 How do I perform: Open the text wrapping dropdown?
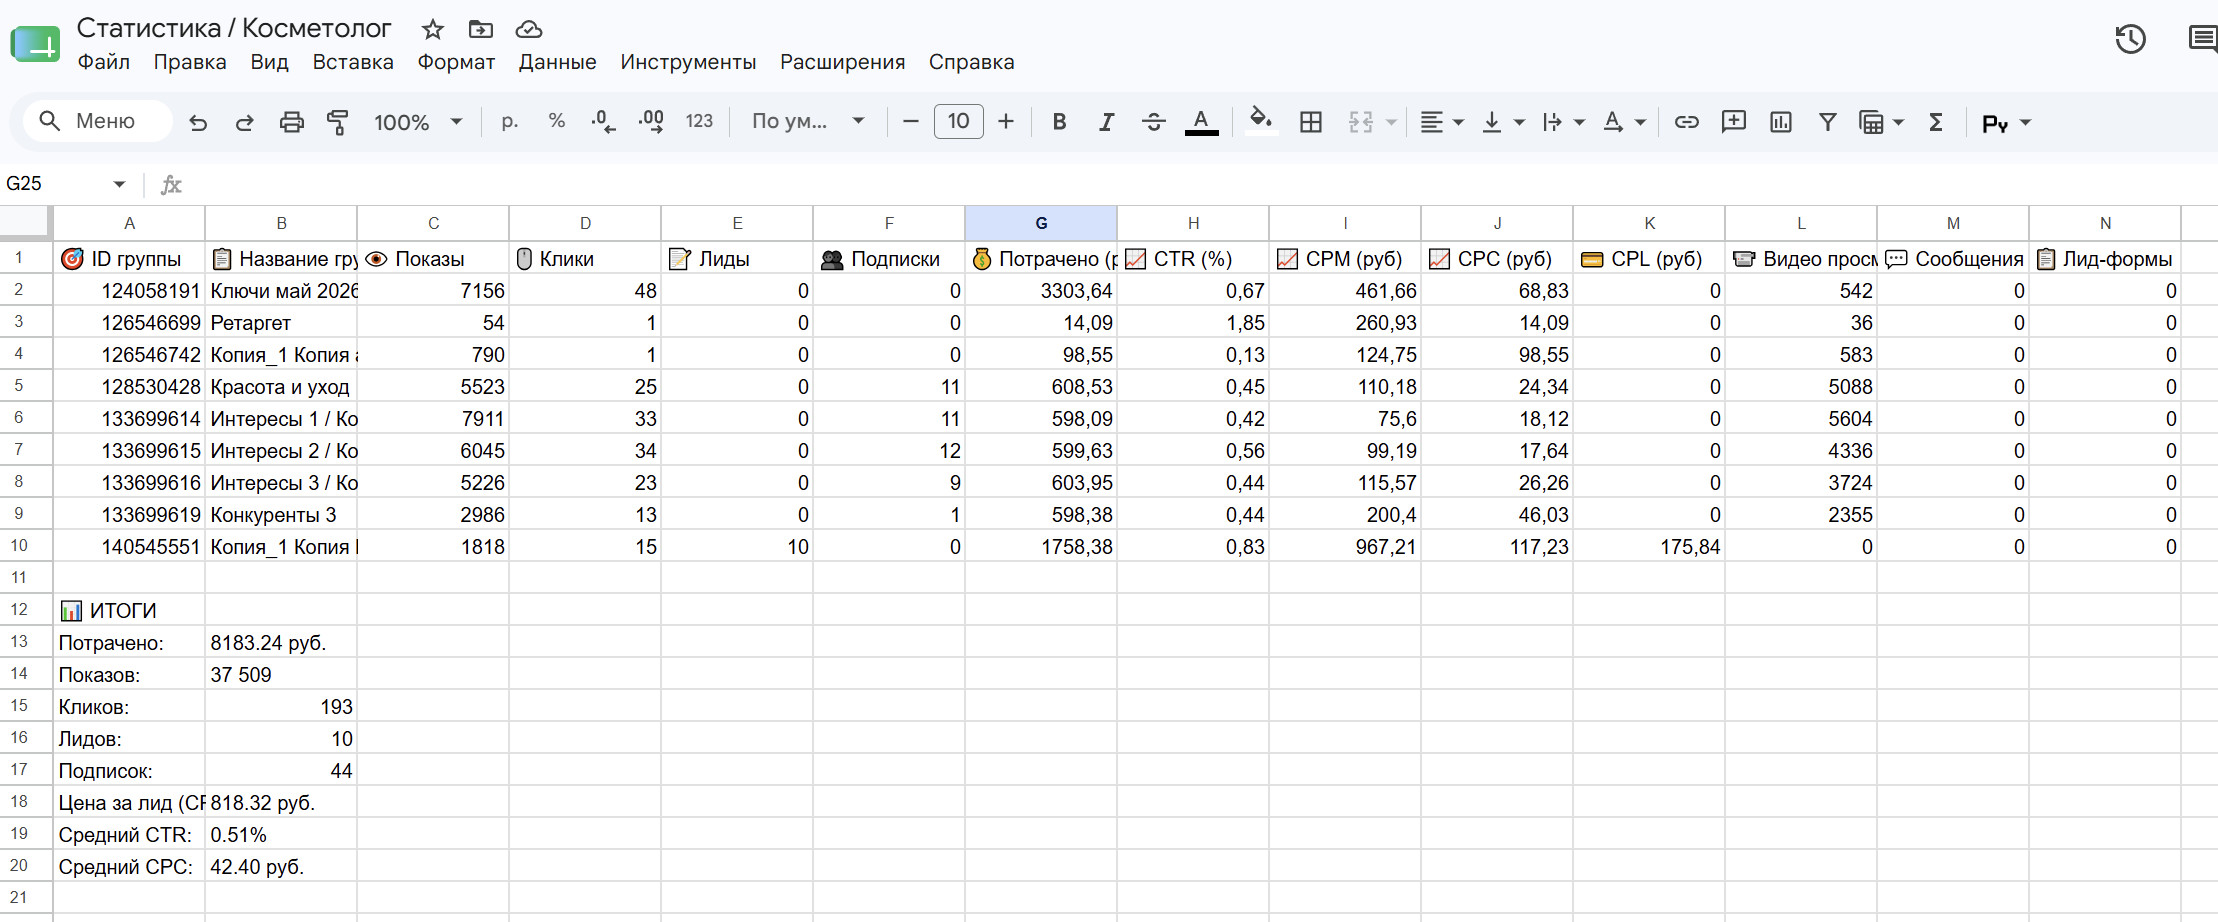click(x=1563, y=122)
